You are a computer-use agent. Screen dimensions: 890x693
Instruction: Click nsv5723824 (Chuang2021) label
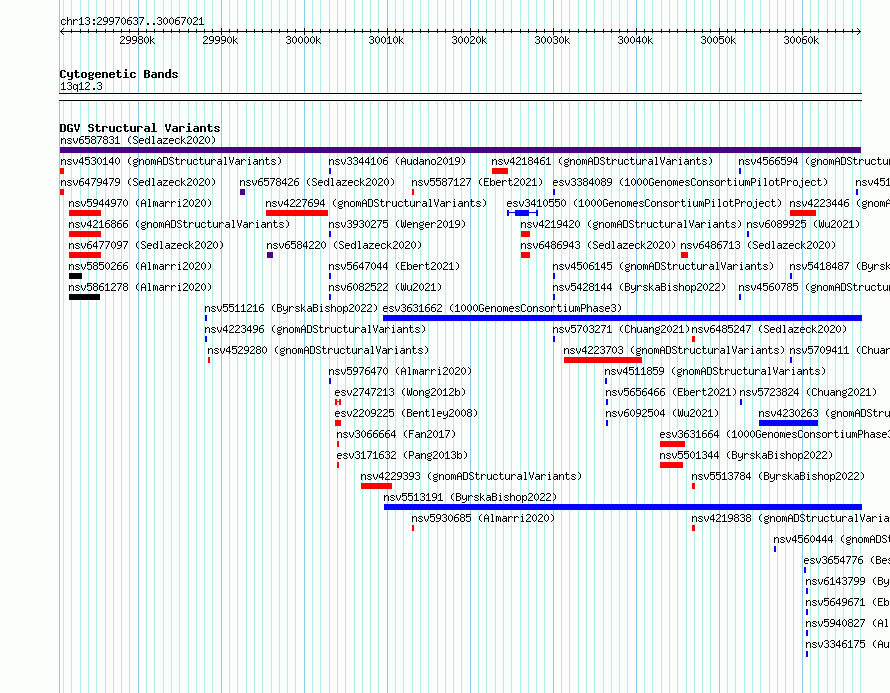(808, 392)
